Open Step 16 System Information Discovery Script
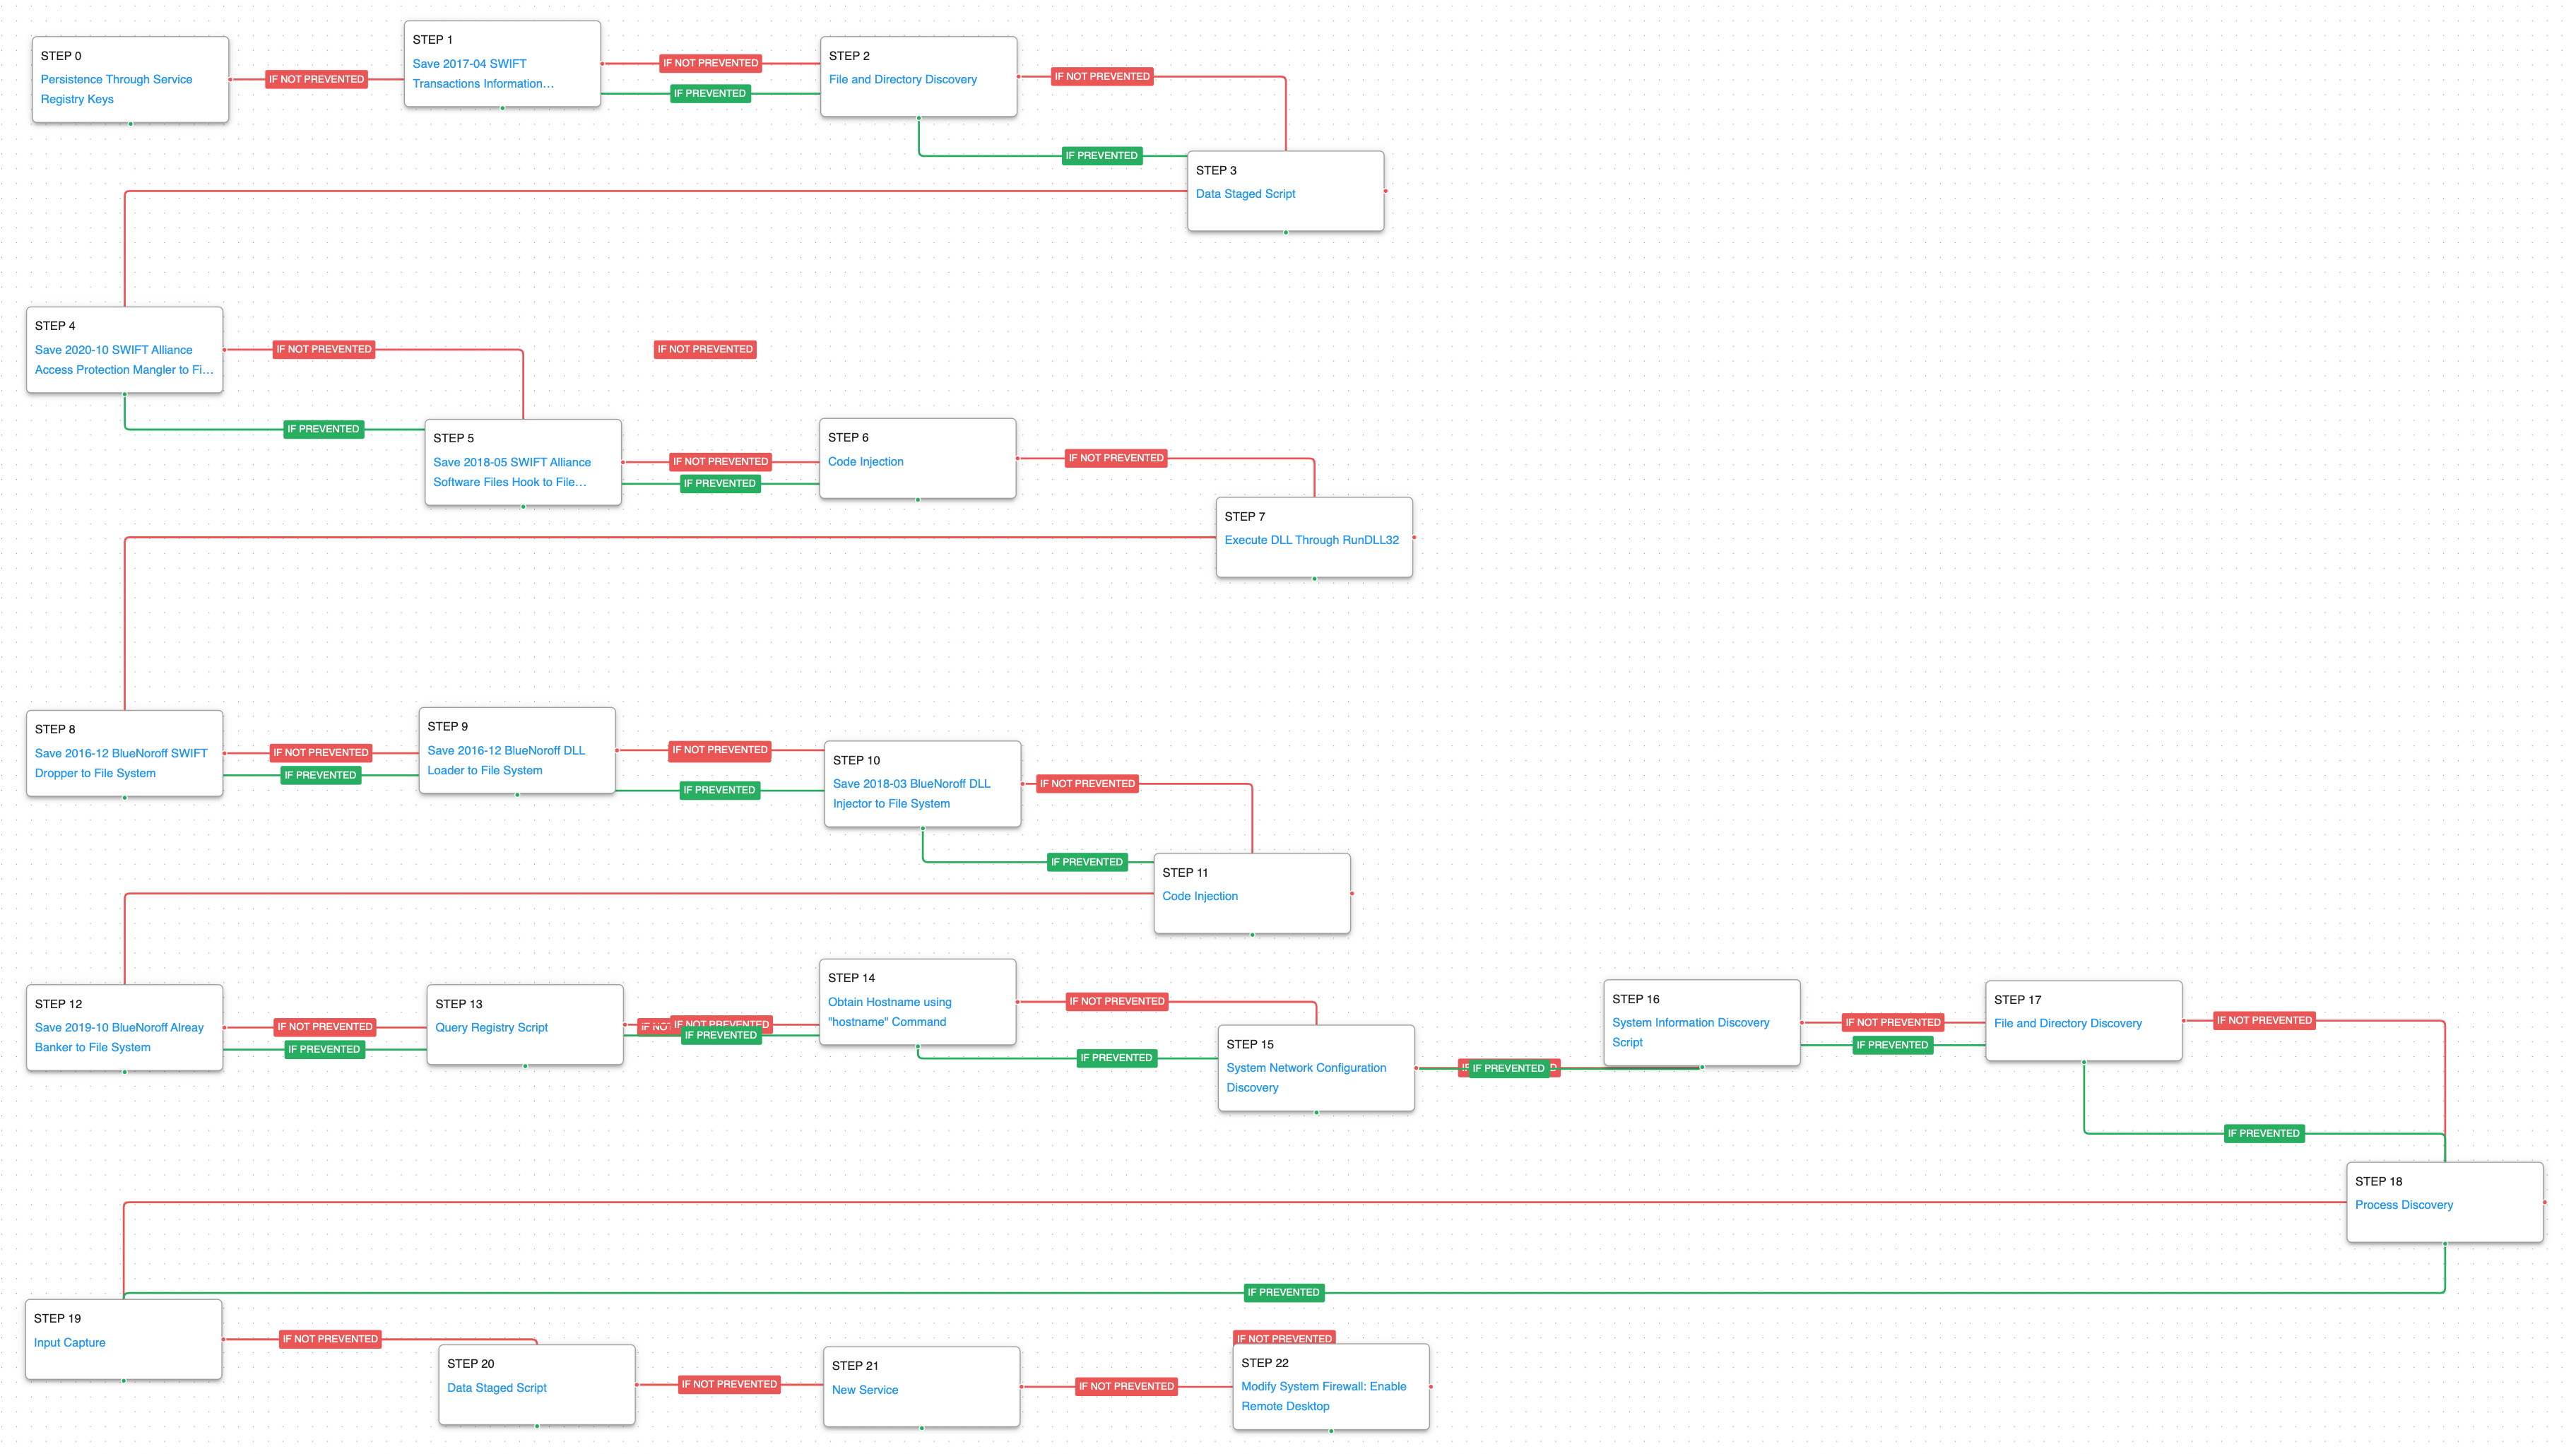This screenshot has height=1454, width=2576. (x=1689, y=1023)
